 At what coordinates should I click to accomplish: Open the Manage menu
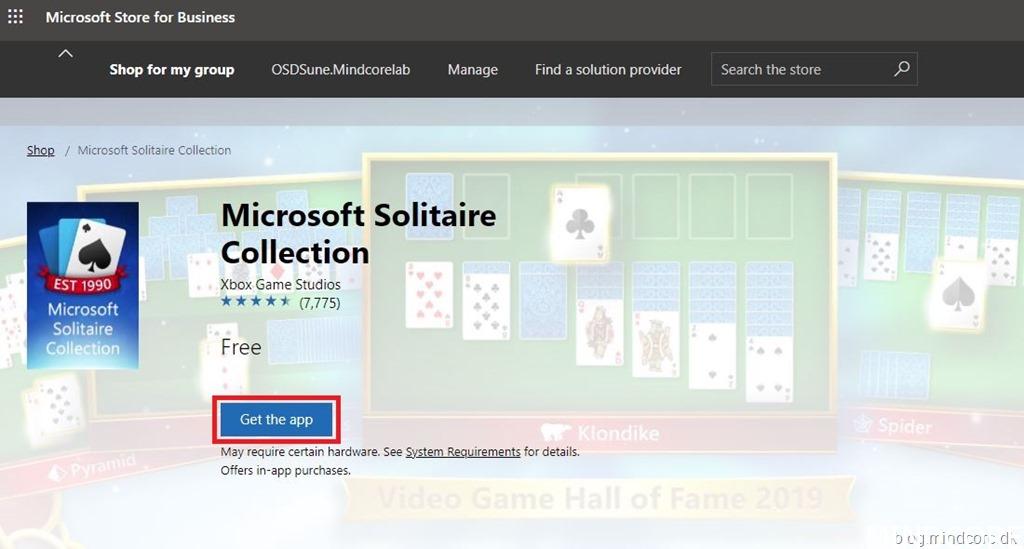point(473,70)
